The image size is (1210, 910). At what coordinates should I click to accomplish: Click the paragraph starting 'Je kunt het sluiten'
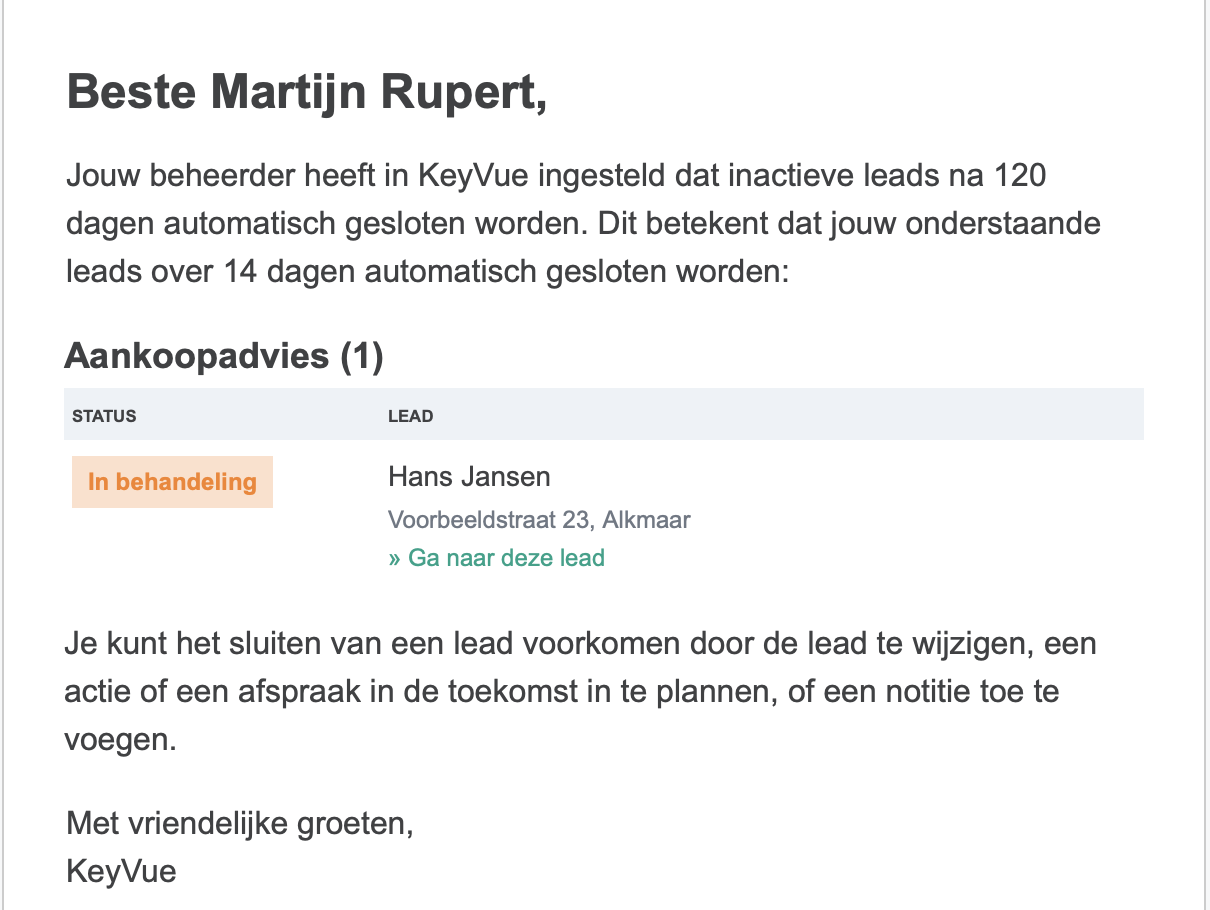(581, 692)
